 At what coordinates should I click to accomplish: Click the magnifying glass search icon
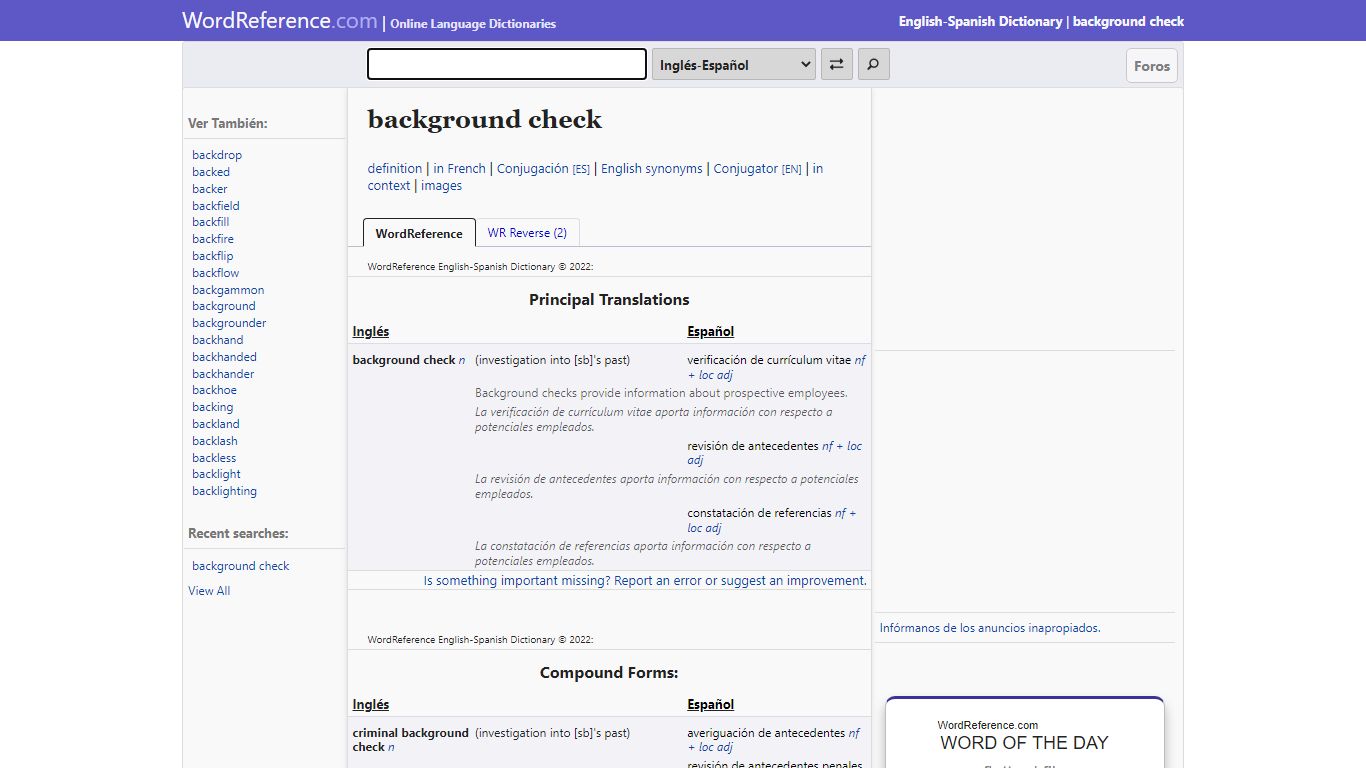click(x=873, y=65)
